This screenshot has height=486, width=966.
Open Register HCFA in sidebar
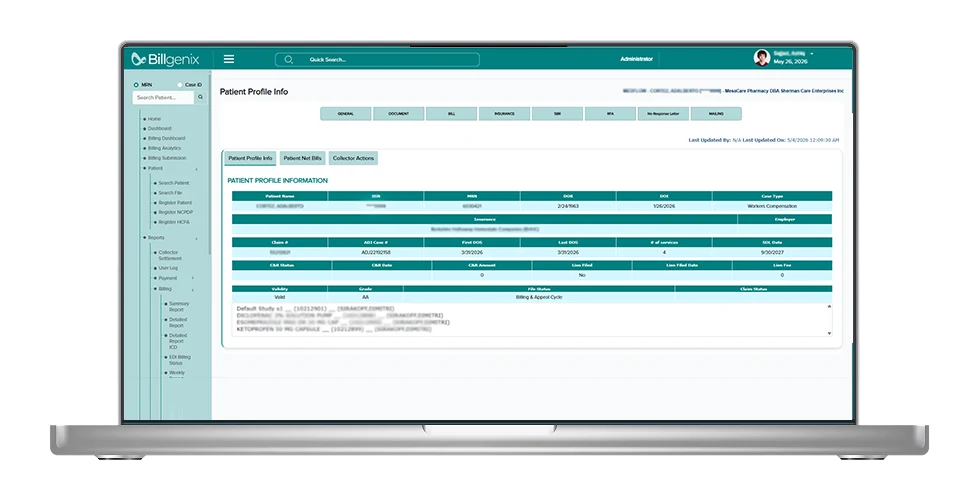(174, 222)
